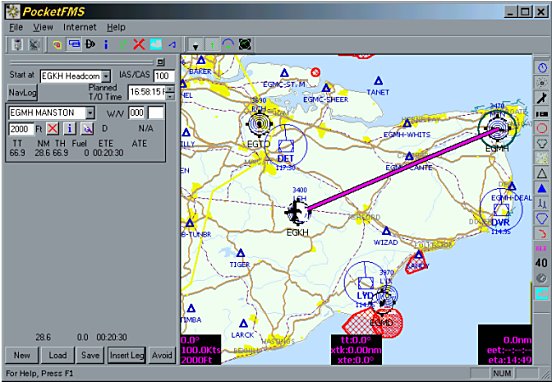Collapse the flight plan panel with small square button
Image resolution: width=552 pixels, height=382 pixels.
(161, 62)
